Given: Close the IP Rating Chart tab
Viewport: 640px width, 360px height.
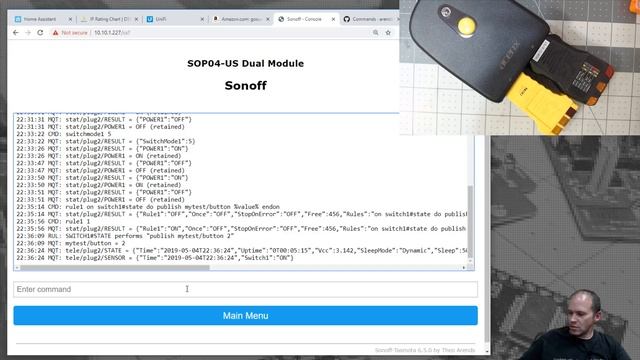Looking at the screenshot, I should point(136,19).
